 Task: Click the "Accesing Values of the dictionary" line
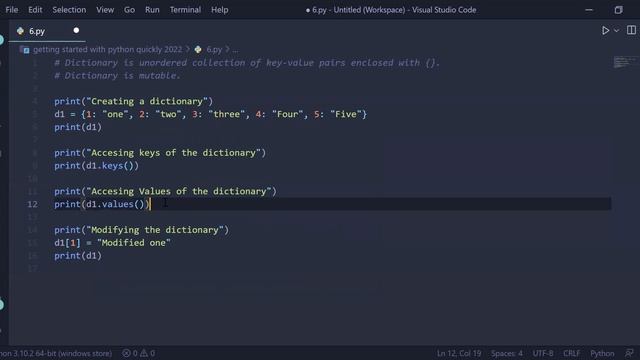[x=165, y=191]
